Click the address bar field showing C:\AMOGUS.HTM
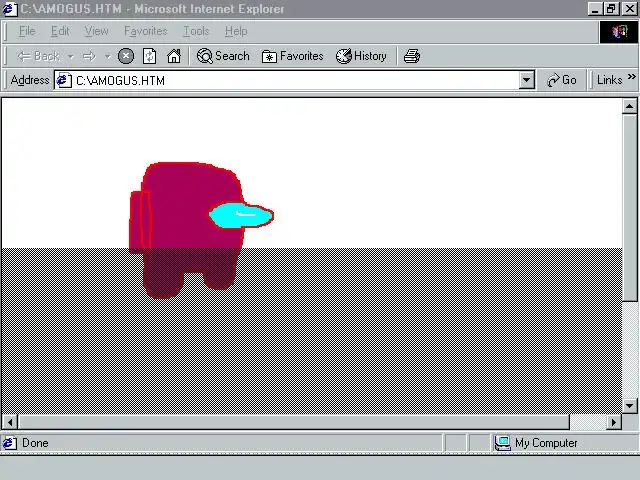The image size is (640, 480). [294, 80]
